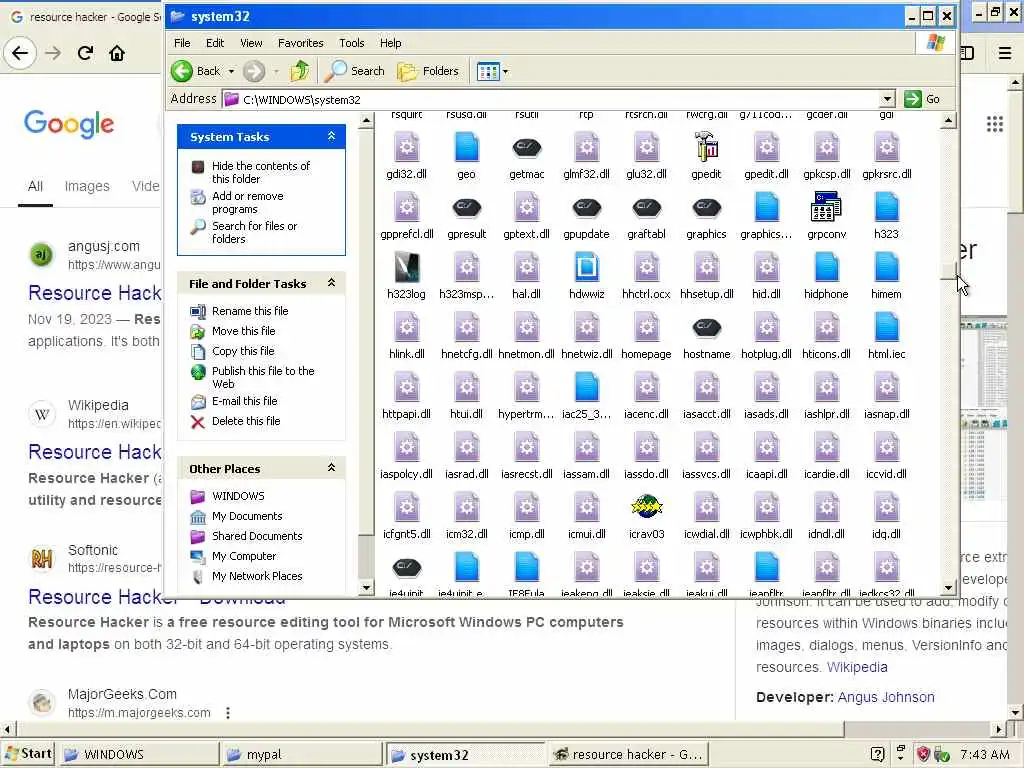Open My Computer in Other Places
Viewport: 1024px width, 768px height.
pos(244,556)
